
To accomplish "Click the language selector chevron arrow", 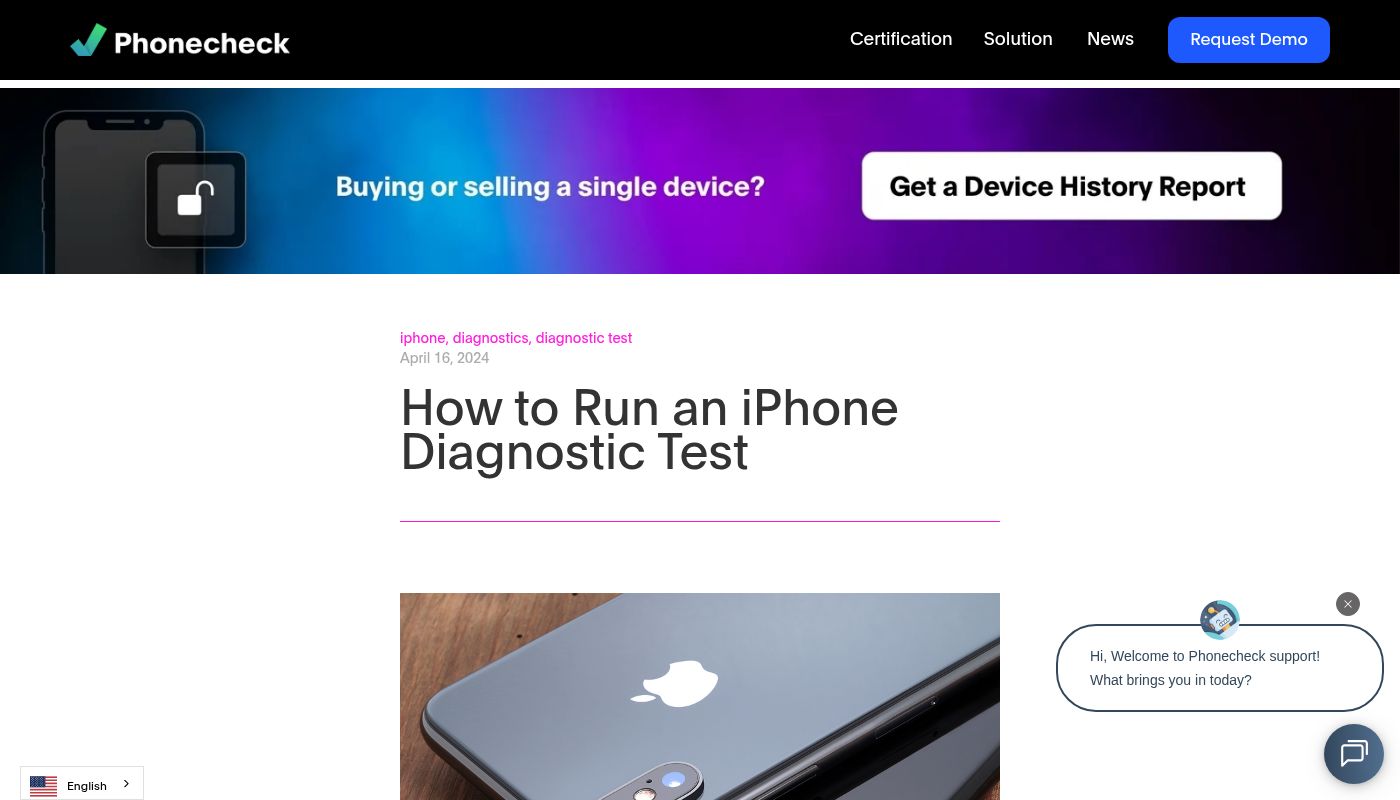I will [126, 784].
